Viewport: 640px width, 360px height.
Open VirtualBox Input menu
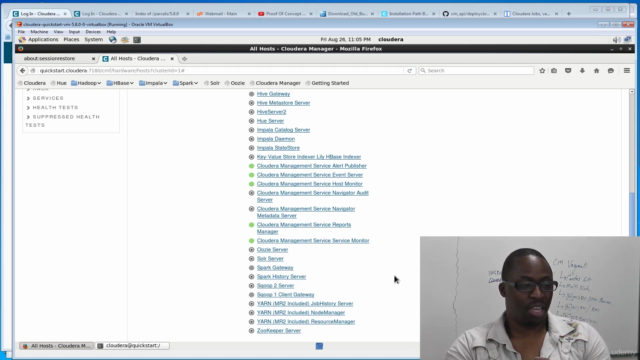pyautogui.click(x=74, y=32)
